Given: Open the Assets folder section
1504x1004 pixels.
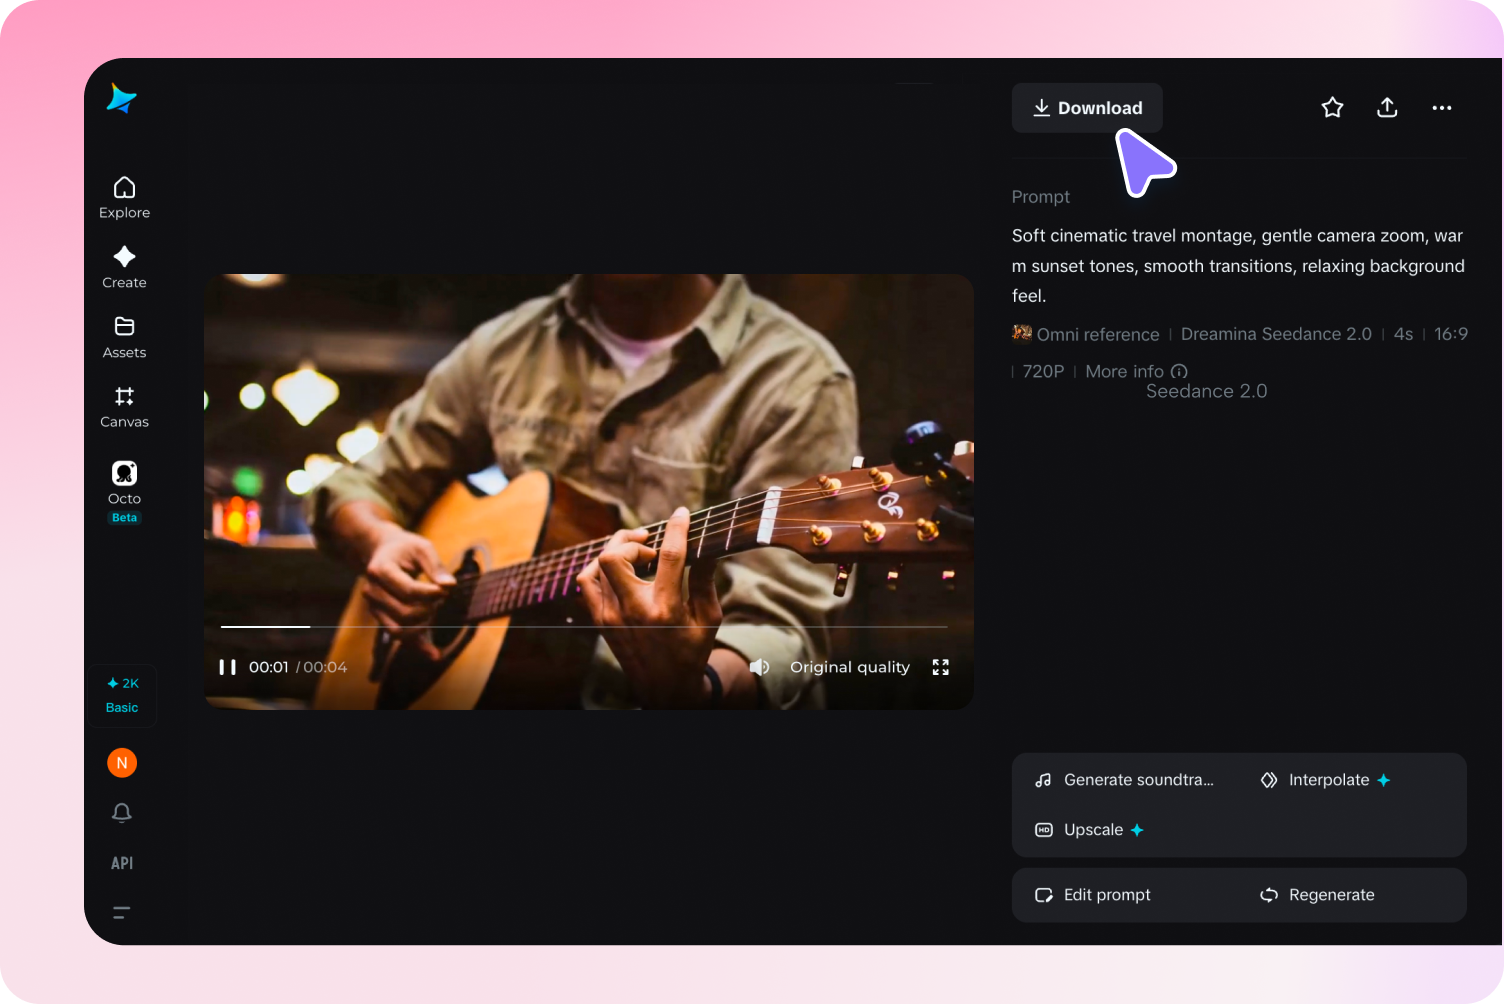Looking at the screenshot, I should pos(124,338).
